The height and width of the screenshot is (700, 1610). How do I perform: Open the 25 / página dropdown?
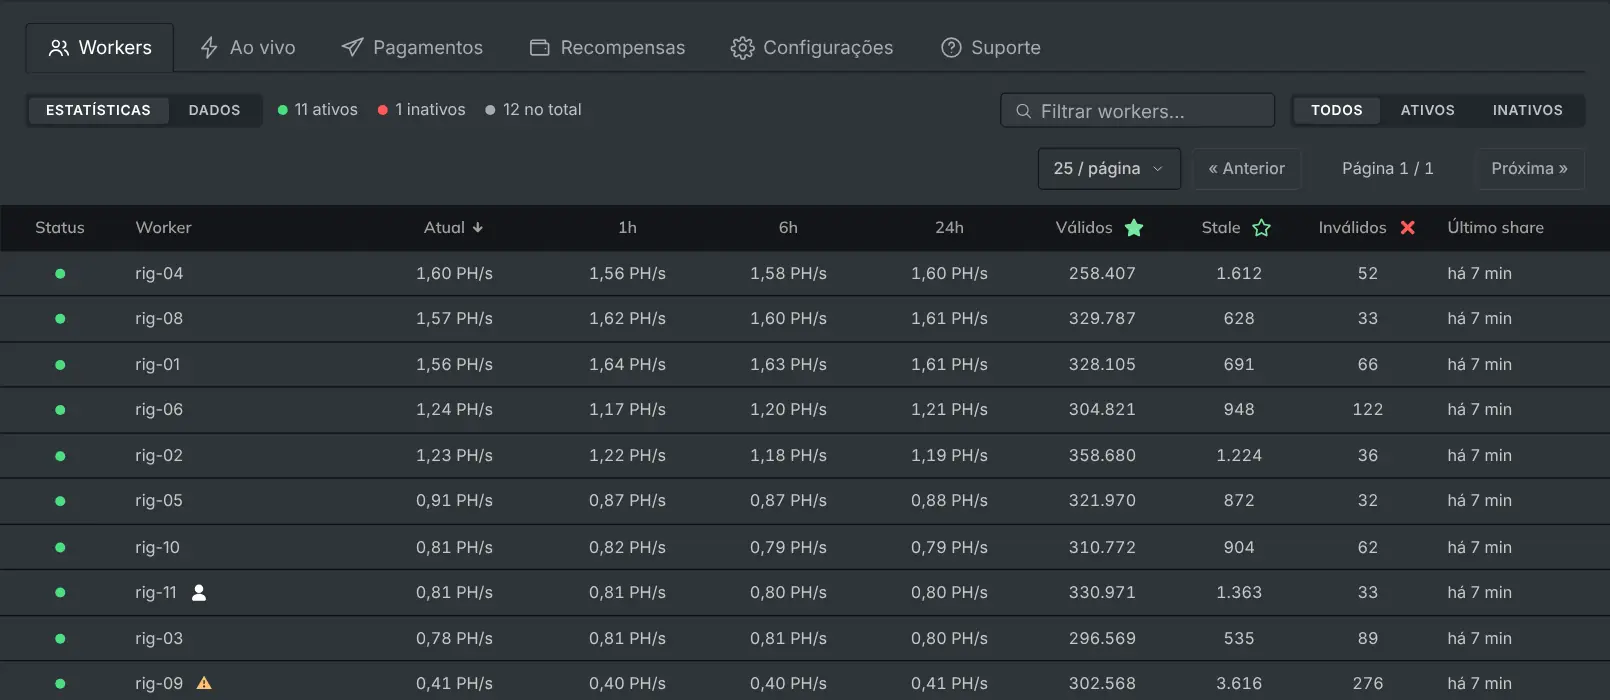[x=1109, y=169]
